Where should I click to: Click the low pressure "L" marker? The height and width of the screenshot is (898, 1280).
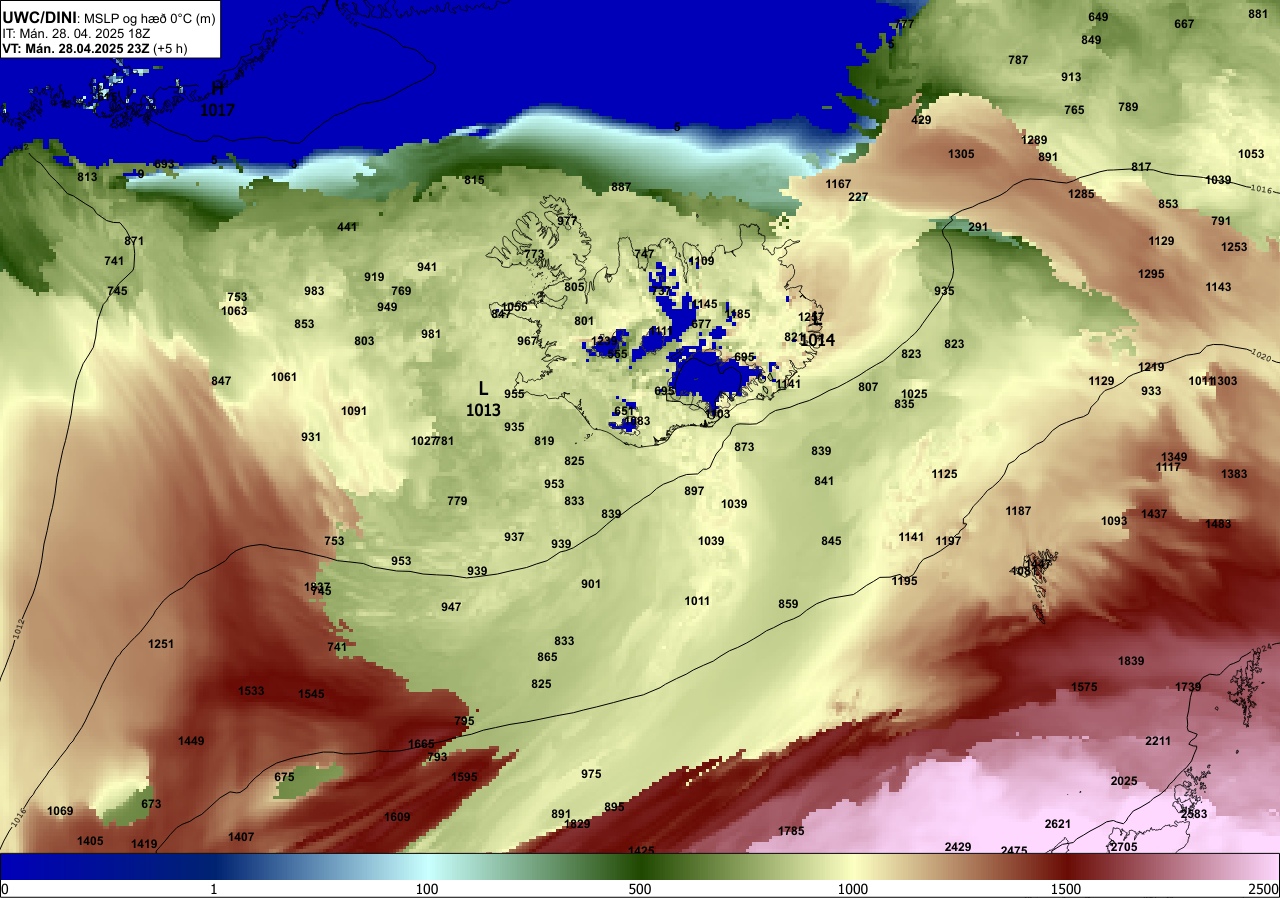coord(483,389)
